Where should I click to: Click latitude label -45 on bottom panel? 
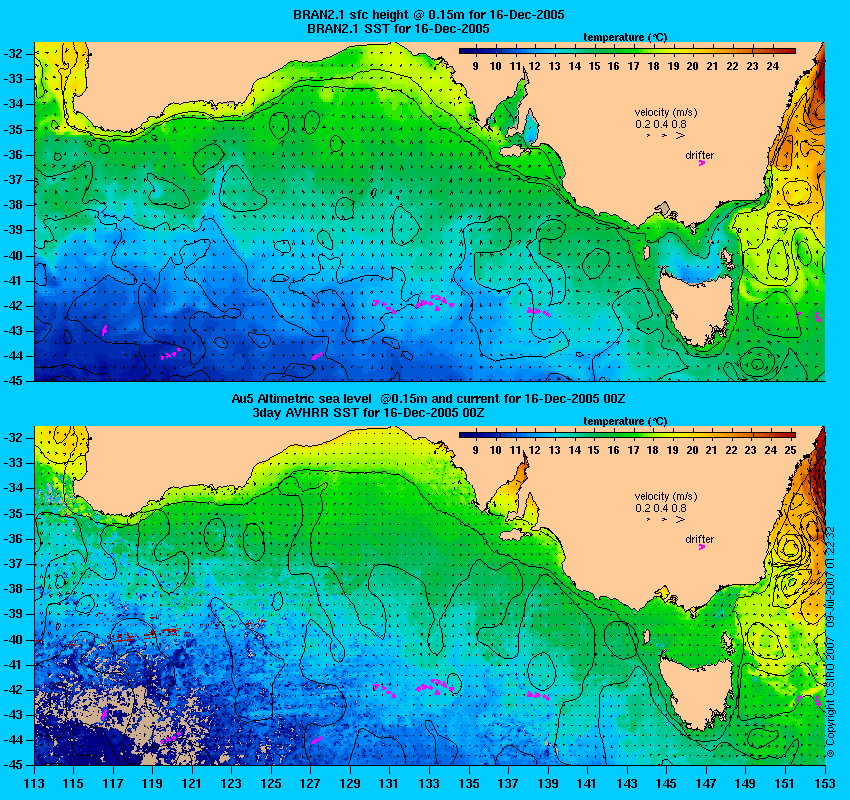coord(12,765)
